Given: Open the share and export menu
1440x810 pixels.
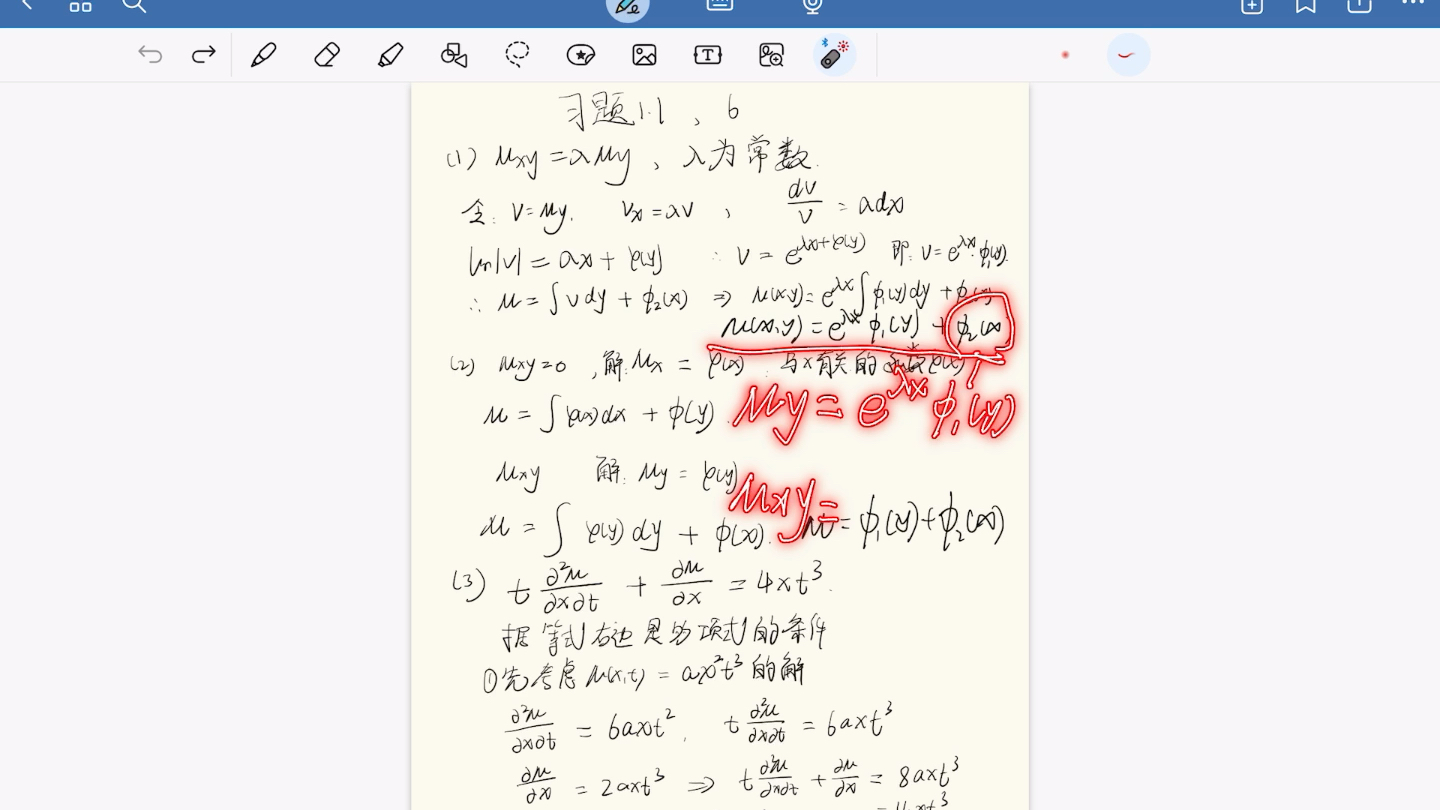Looking at the screenshot, I should tap(1359, 6).
